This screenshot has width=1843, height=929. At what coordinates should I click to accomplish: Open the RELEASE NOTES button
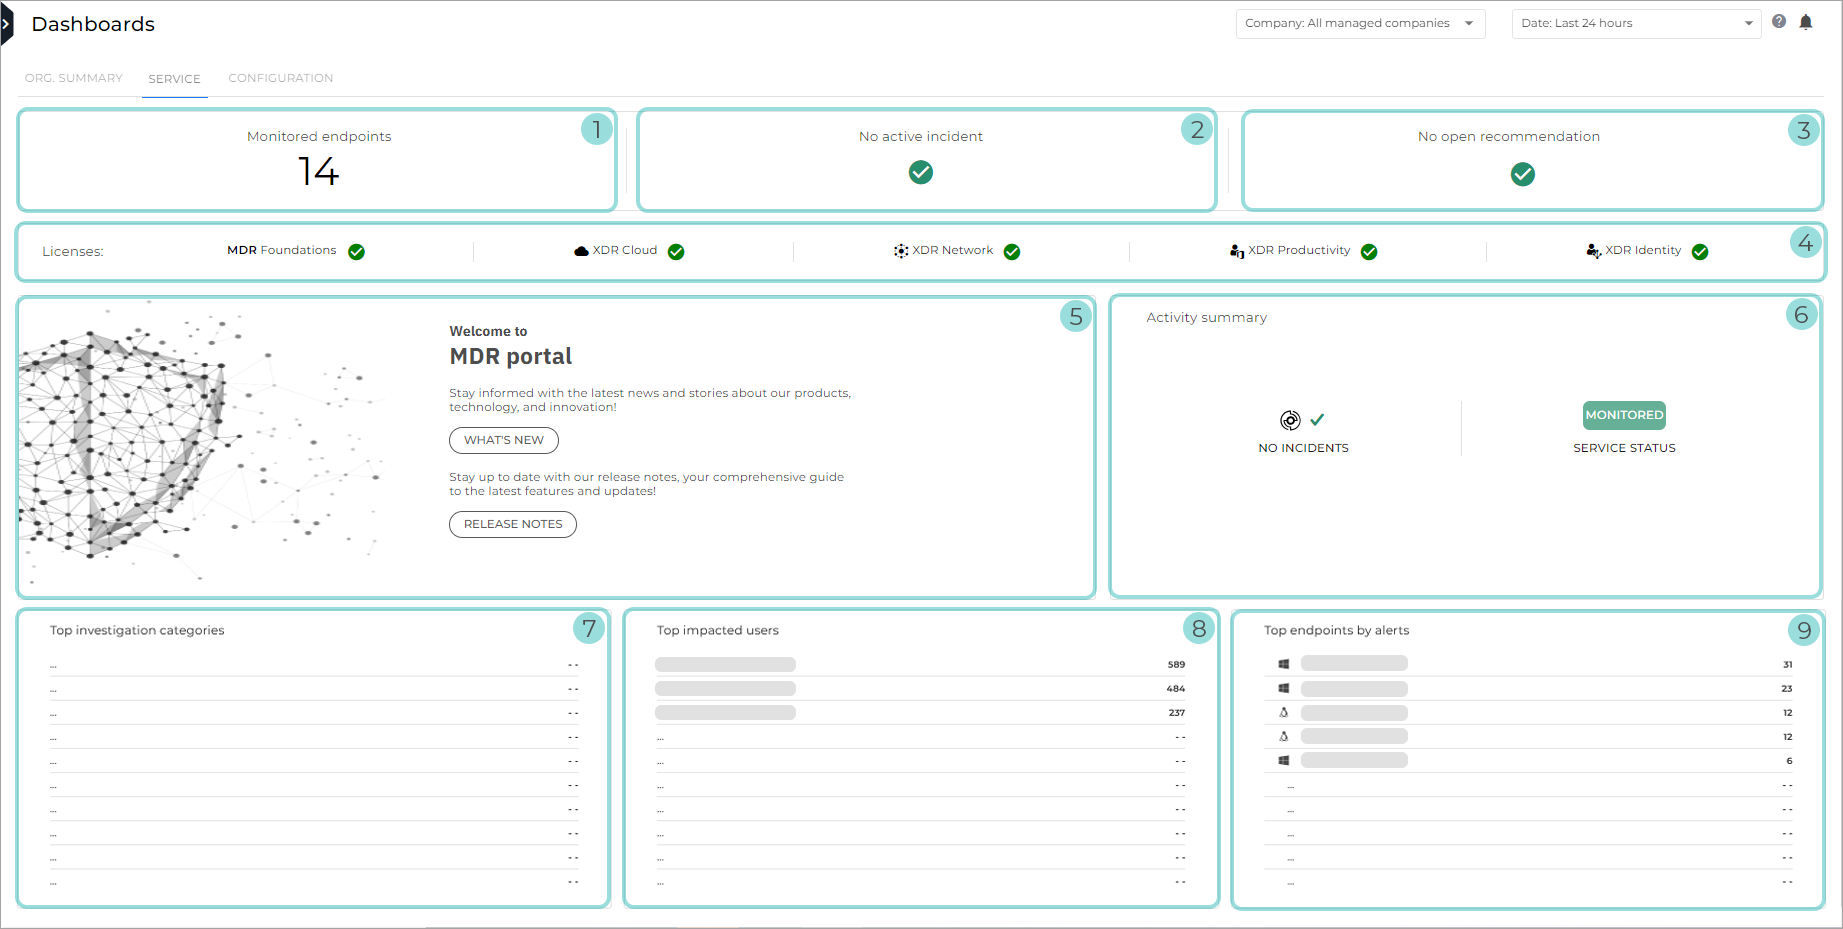point(512,524)
